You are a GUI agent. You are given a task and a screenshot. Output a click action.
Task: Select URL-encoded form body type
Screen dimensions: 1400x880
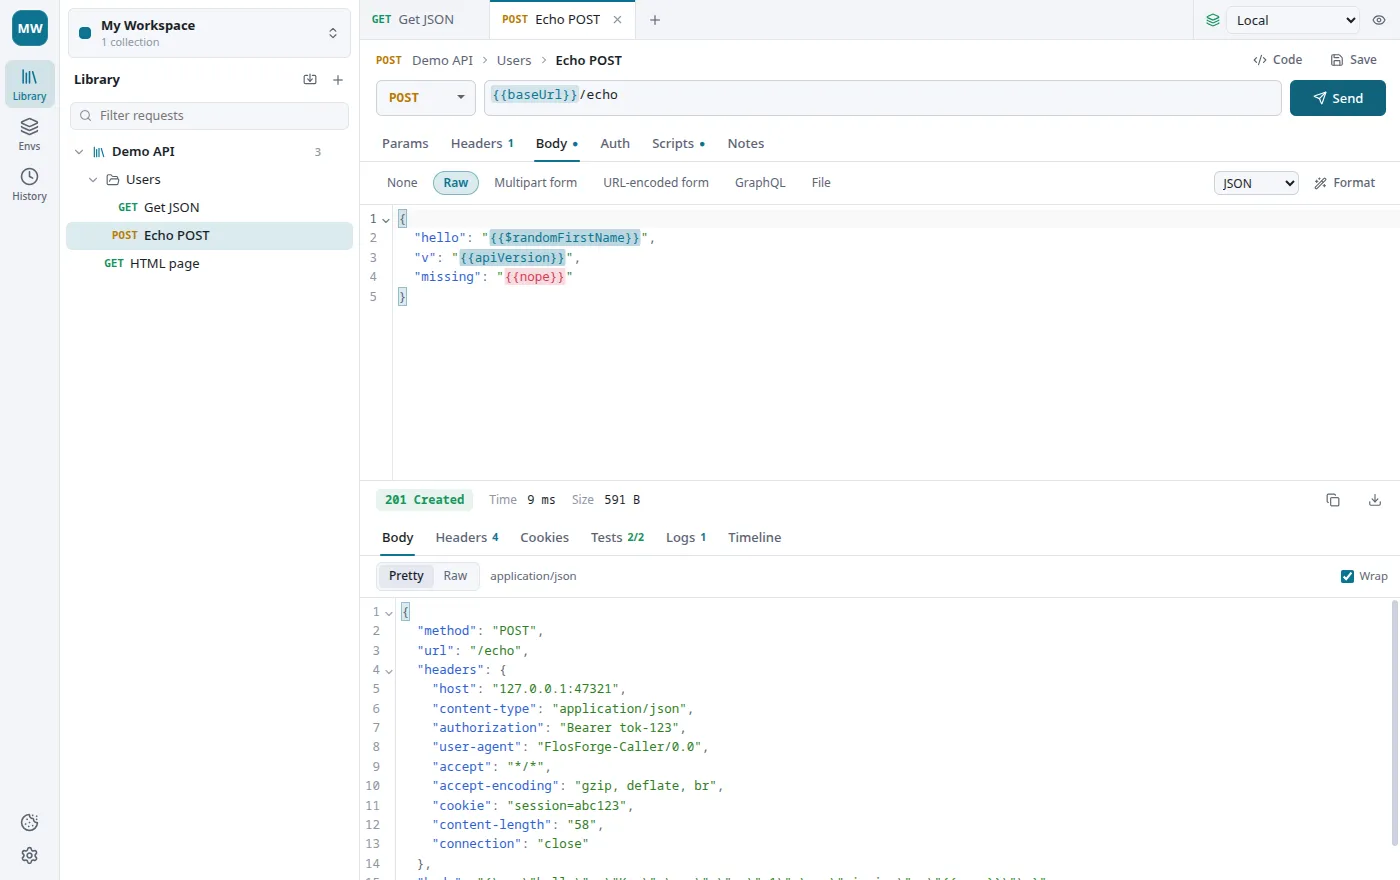[656, 183]
